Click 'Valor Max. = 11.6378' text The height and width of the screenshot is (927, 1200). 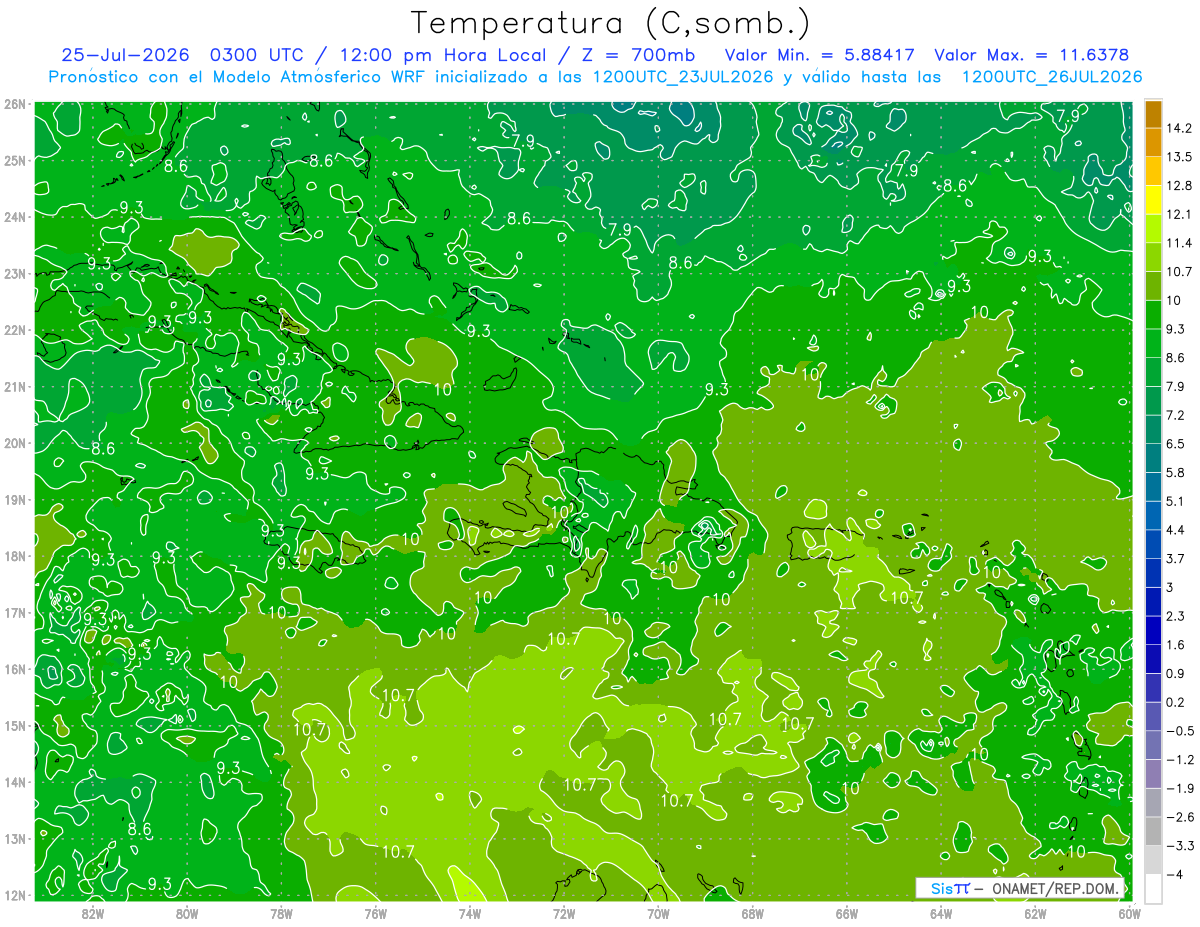1030,55
